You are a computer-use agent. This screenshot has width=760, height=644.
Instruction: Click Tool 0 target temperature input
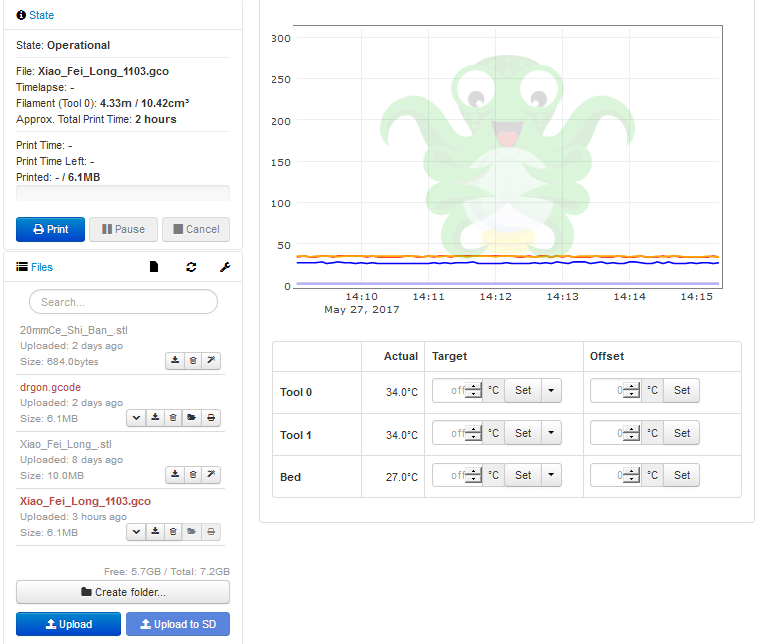pyautogui.click(x=457, y=391)
